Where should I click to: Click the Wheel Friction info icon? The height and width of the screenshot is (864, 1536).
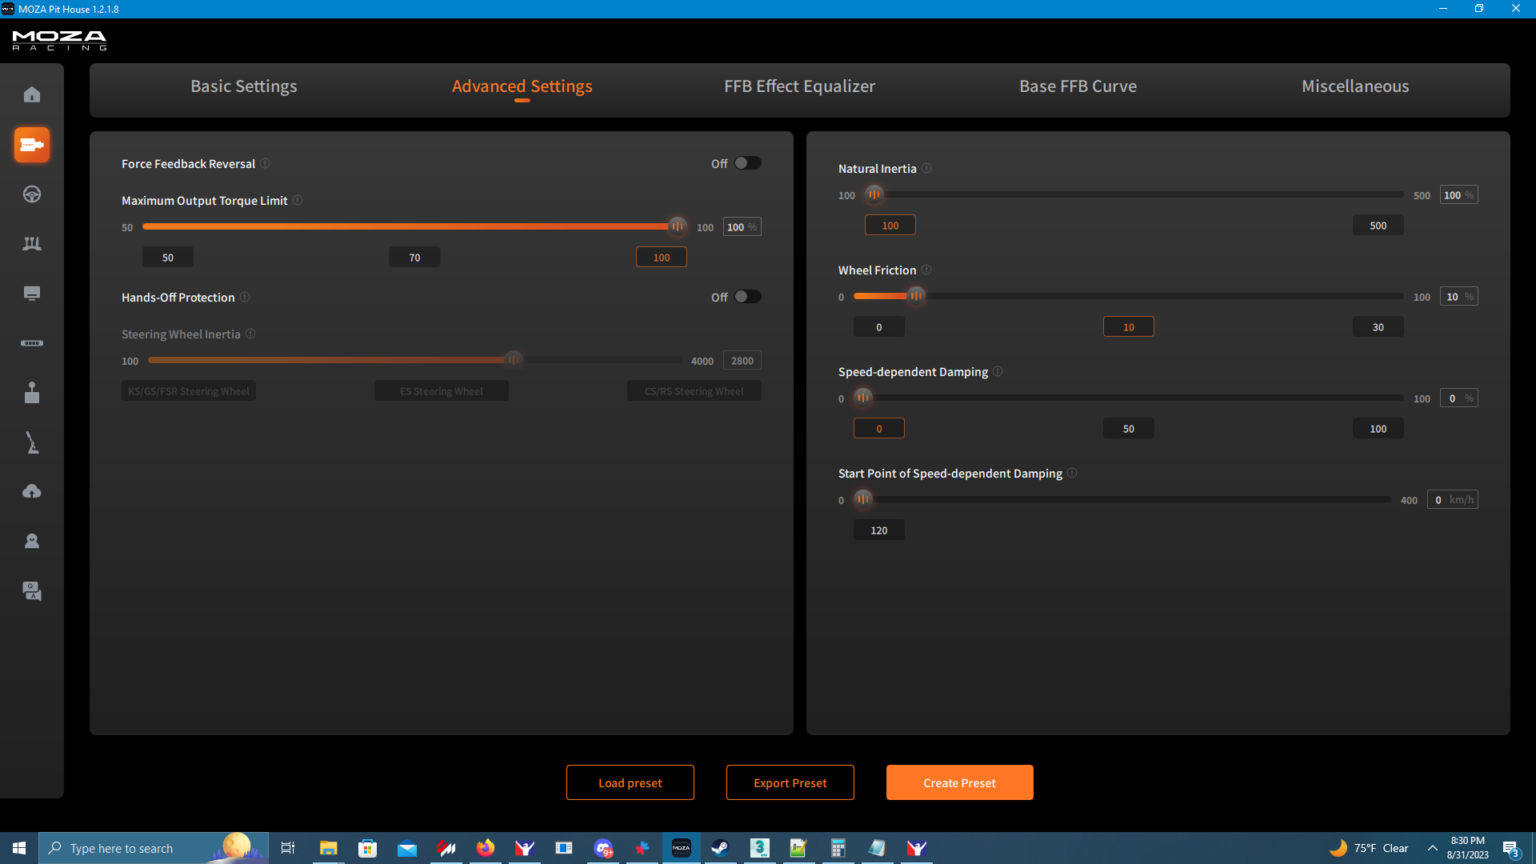(x=927, y=270)
